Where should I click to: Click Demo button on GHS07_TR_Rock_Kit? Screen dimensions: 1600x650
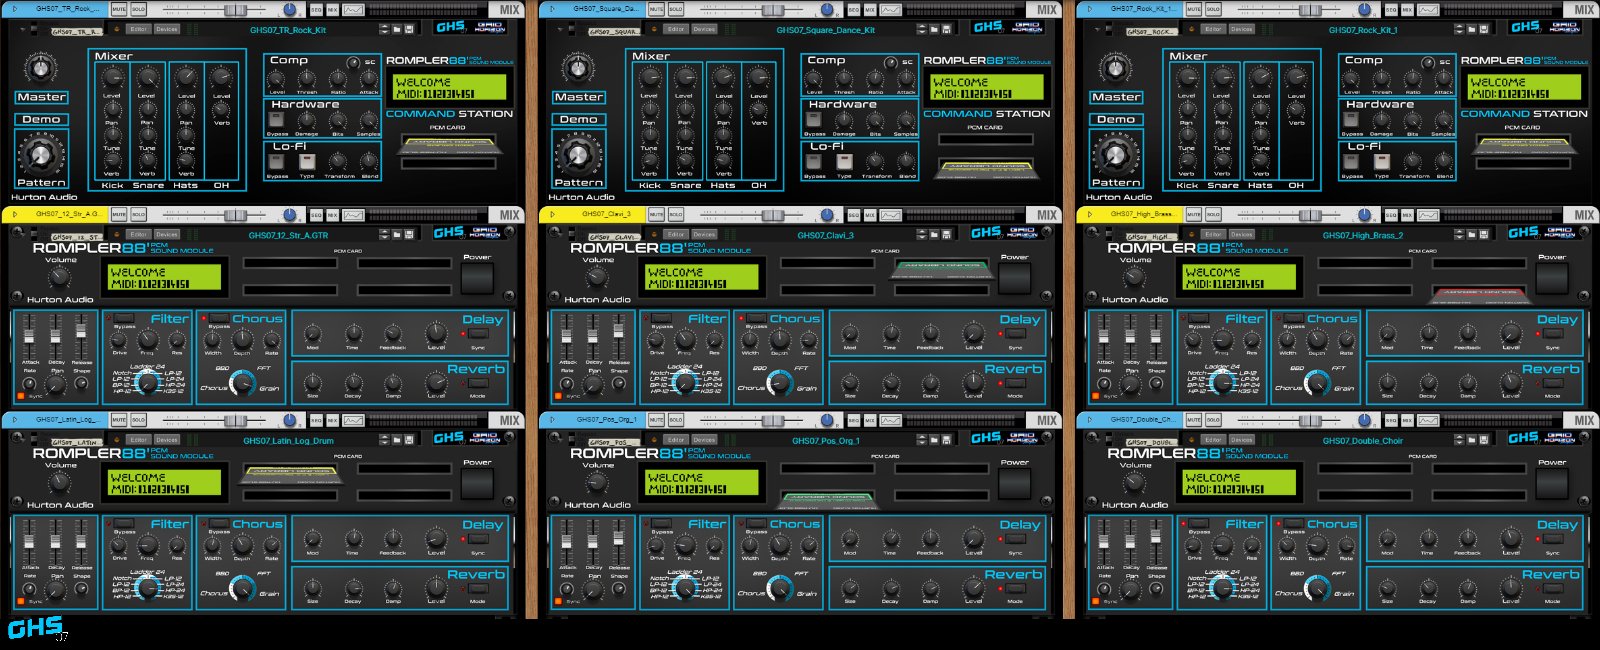pyautogui.click(x=41, y=119)
